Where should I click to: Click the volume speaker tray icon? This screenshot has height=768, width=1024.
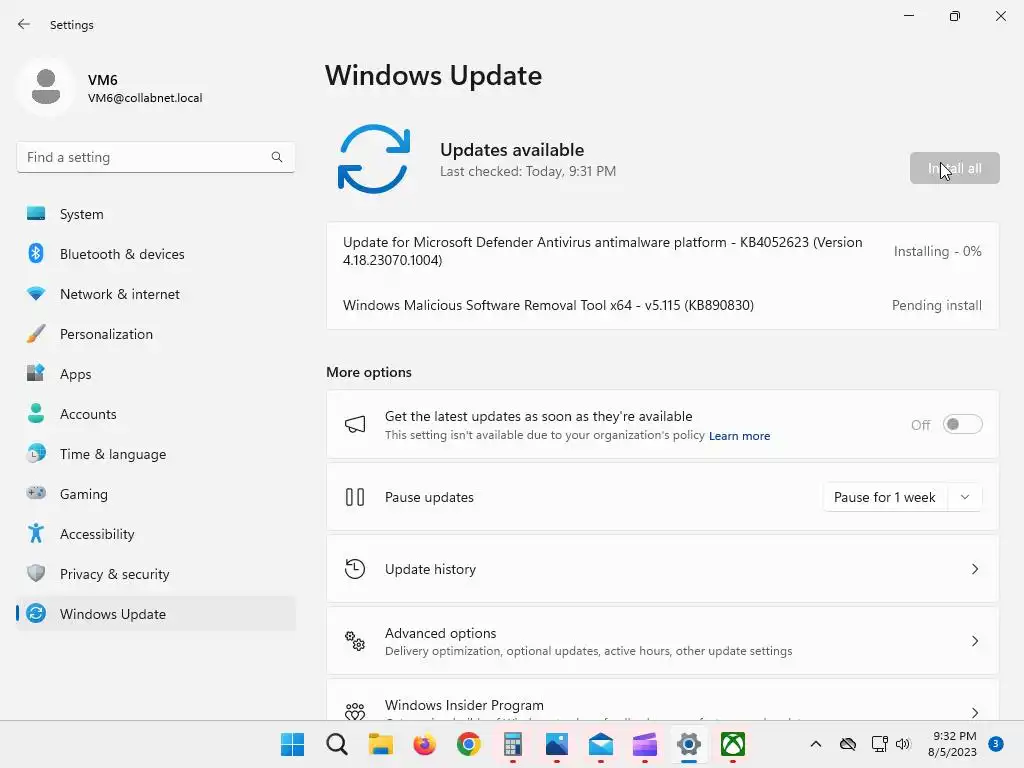click(903, 744)
